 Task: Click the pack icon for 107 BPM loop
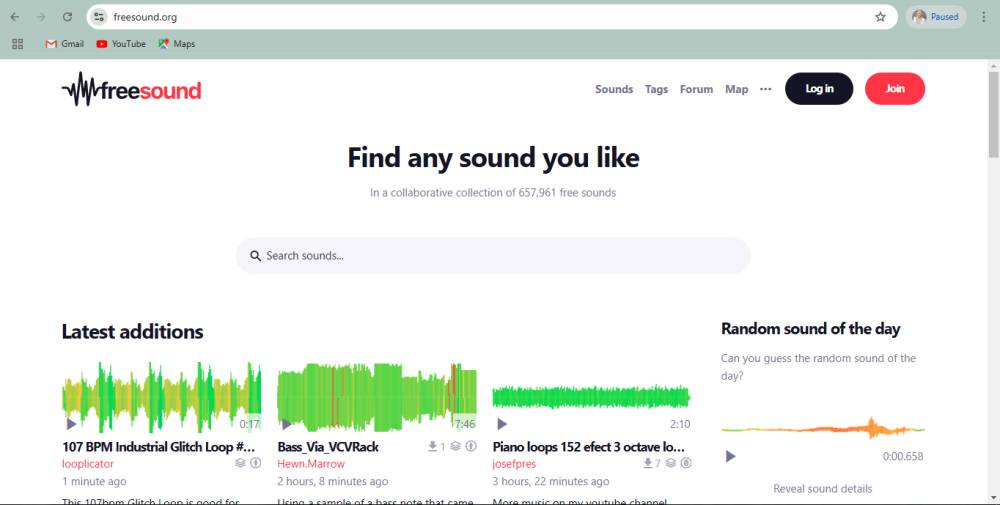coord(240,463)
